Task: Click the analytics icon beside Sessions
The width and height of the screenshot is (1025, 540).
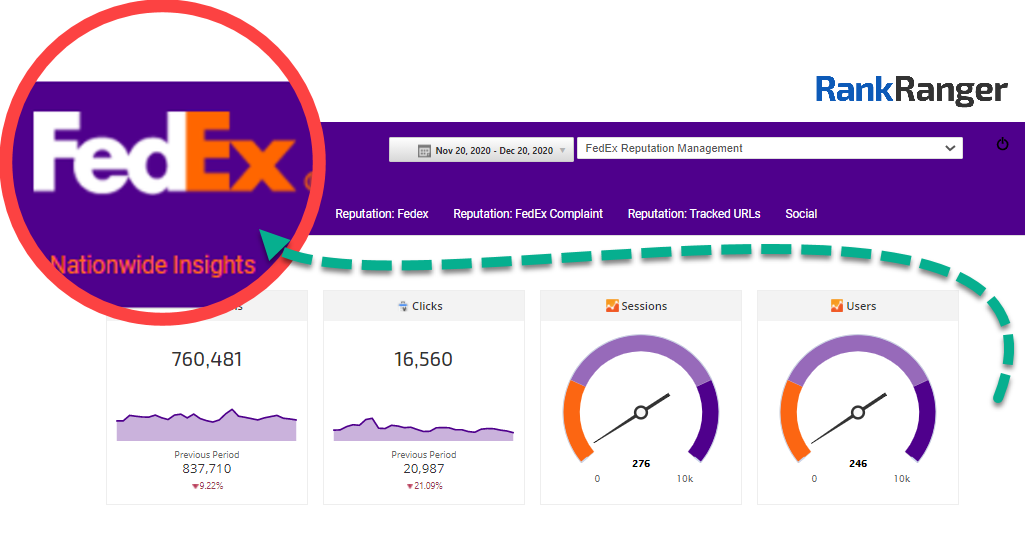Action: (x=612, y=305)
